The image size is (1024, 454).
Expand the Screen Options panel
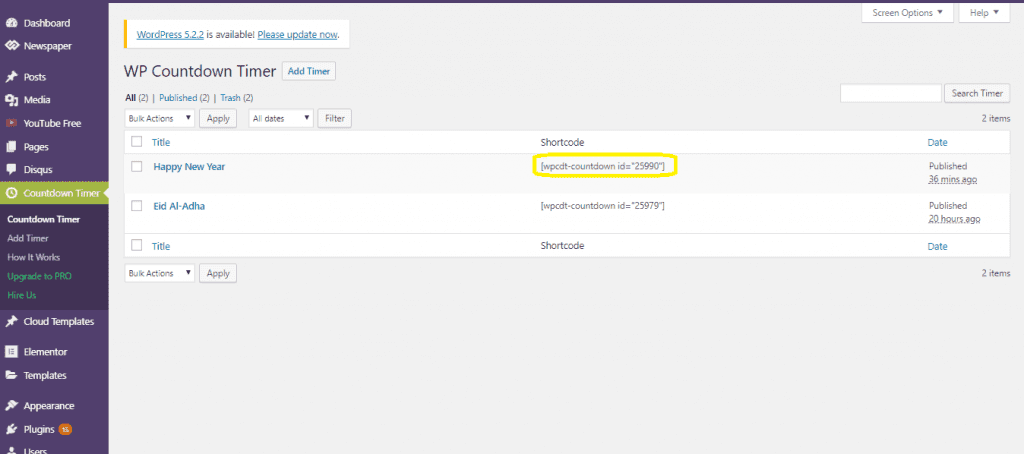click(x=908, y=12)
